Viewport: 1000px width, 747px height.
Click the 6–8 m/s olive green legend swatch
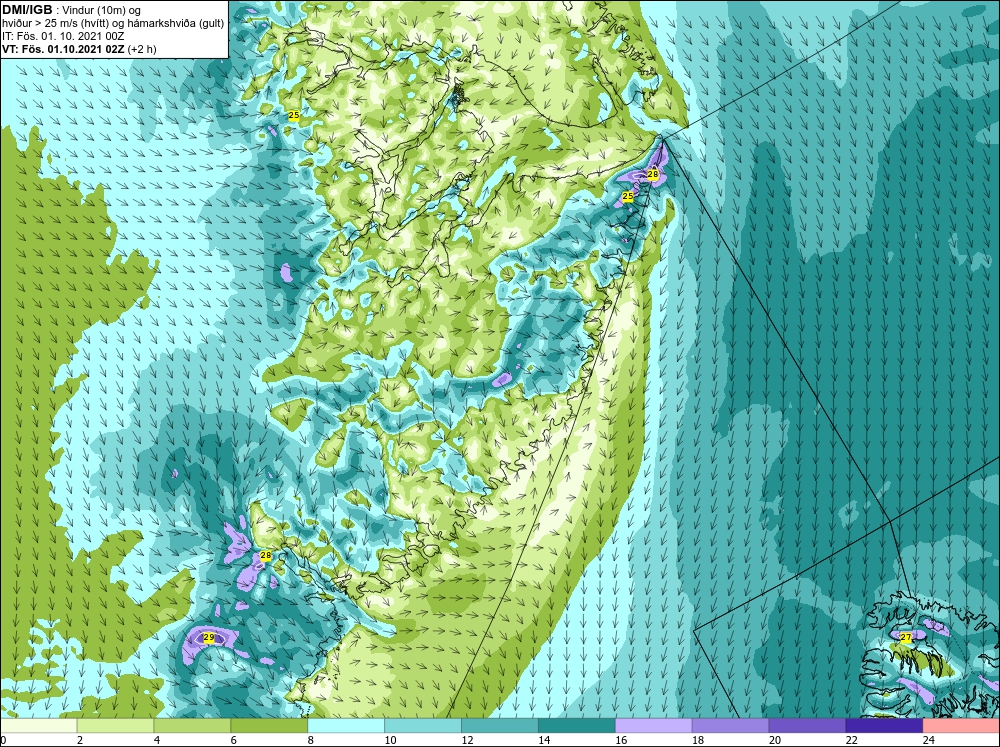[x=269, y=726]
